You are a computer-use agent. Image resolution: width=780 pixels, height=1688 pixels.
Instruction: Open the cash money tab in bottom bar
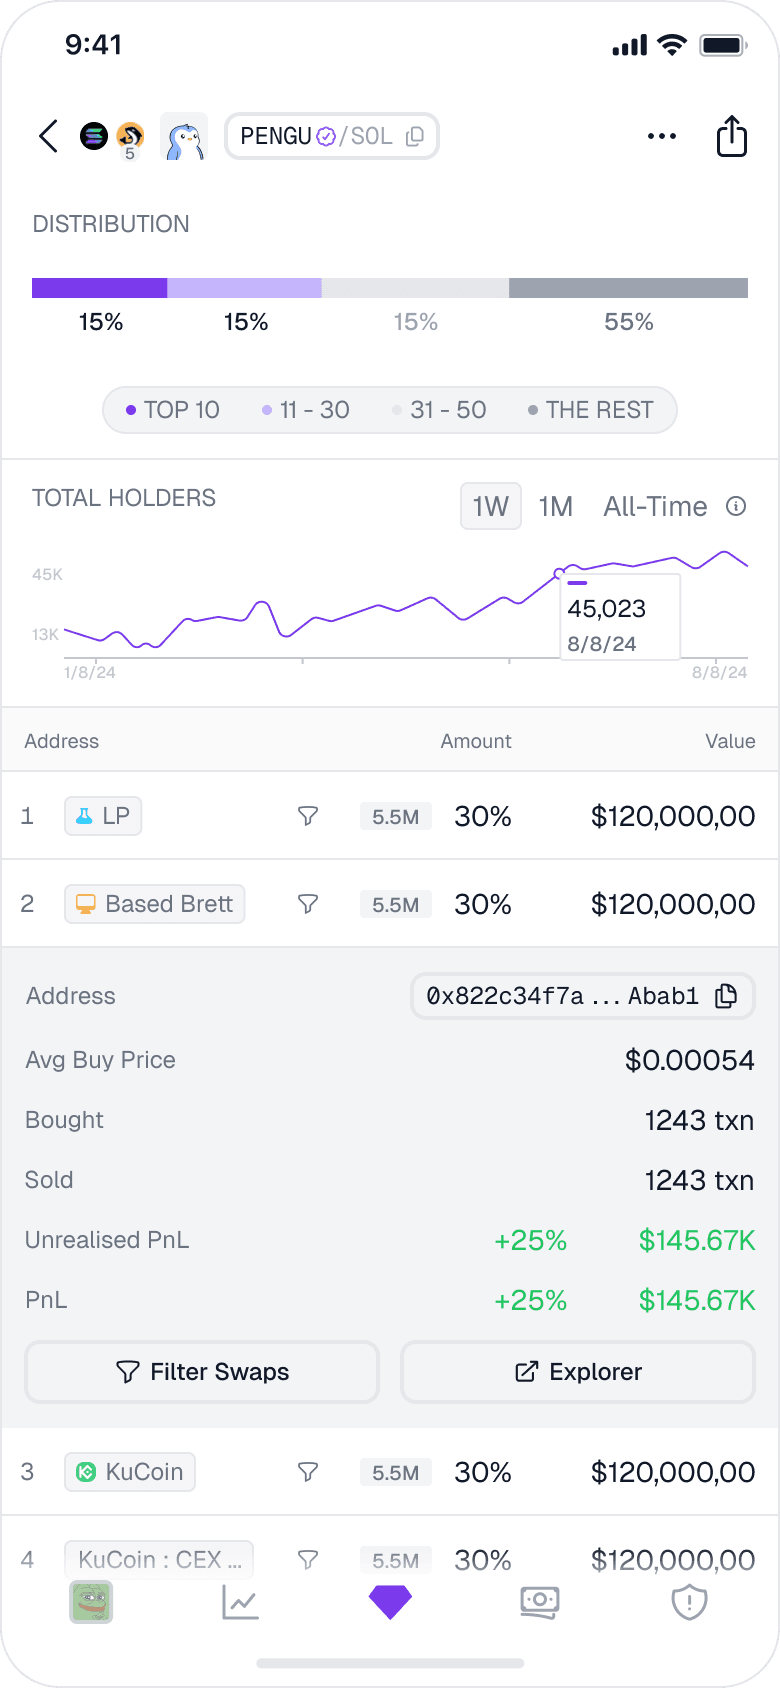coord(540,1603)
